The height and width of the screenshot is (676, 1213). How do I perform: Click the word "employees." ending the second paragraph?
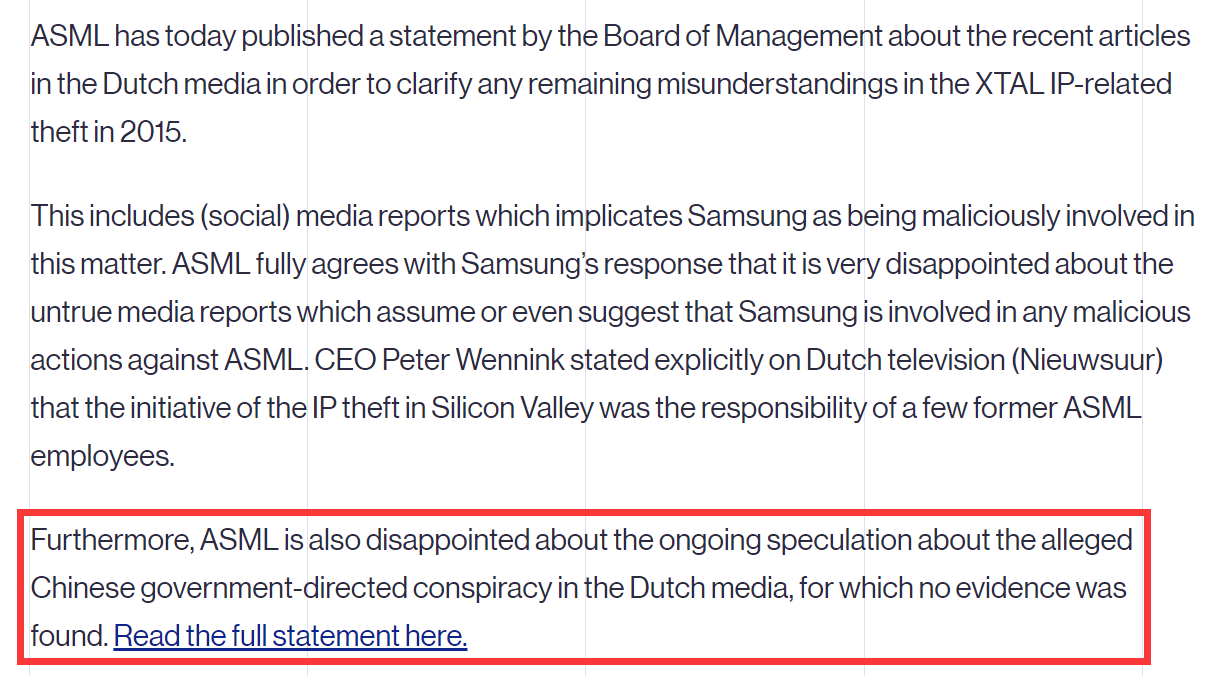click(103, 456)
